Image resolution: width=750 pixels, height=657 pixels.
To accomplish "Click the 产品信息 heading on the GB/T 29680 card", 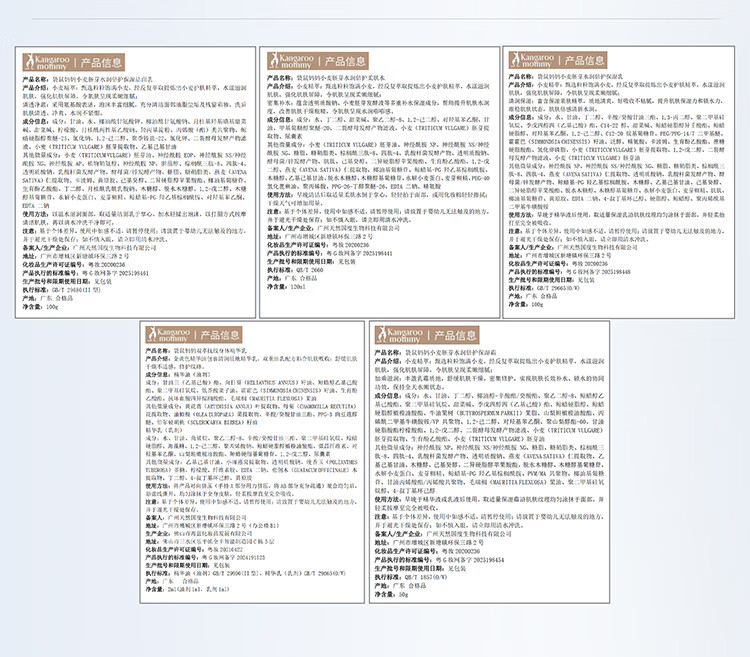I will click(101, 63).
